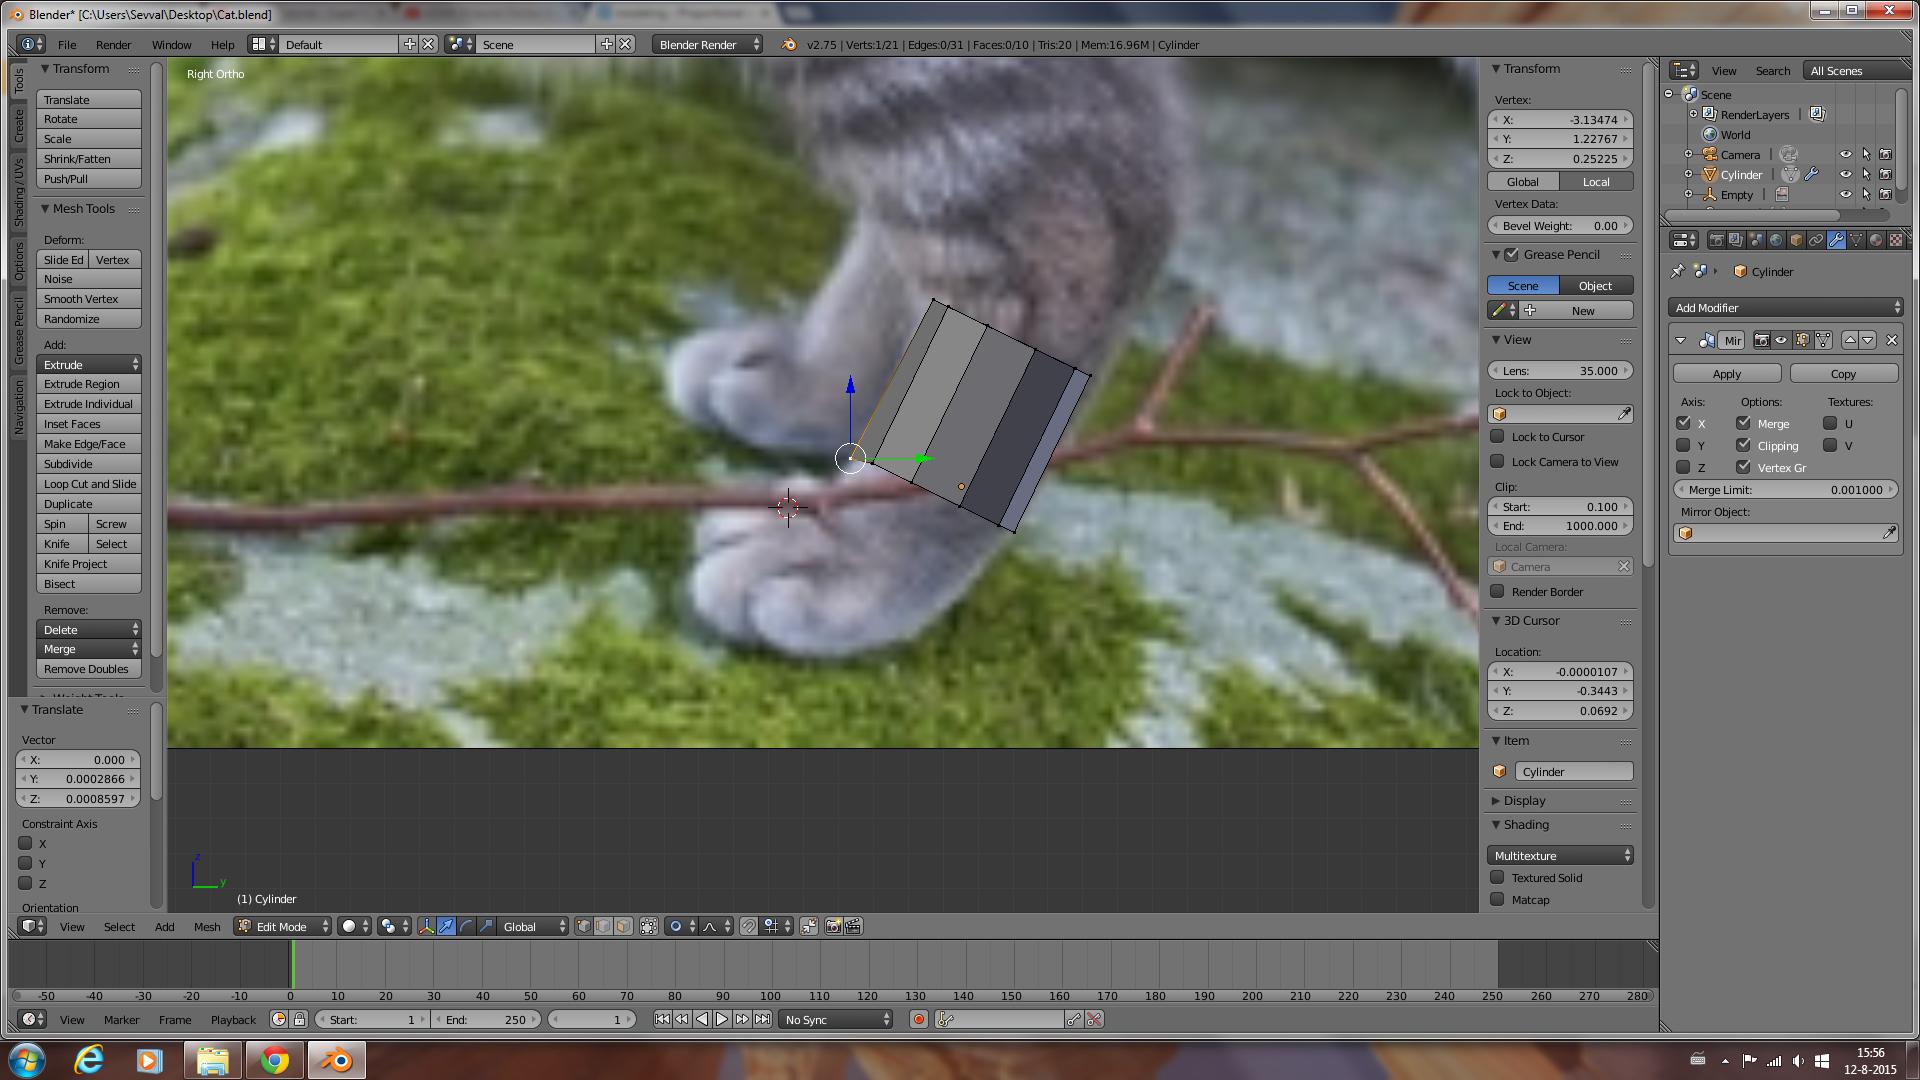This screenshot has height=1080, width=1920.
Task: Click the timeline lock time to editors icon
Action: 299,1019
